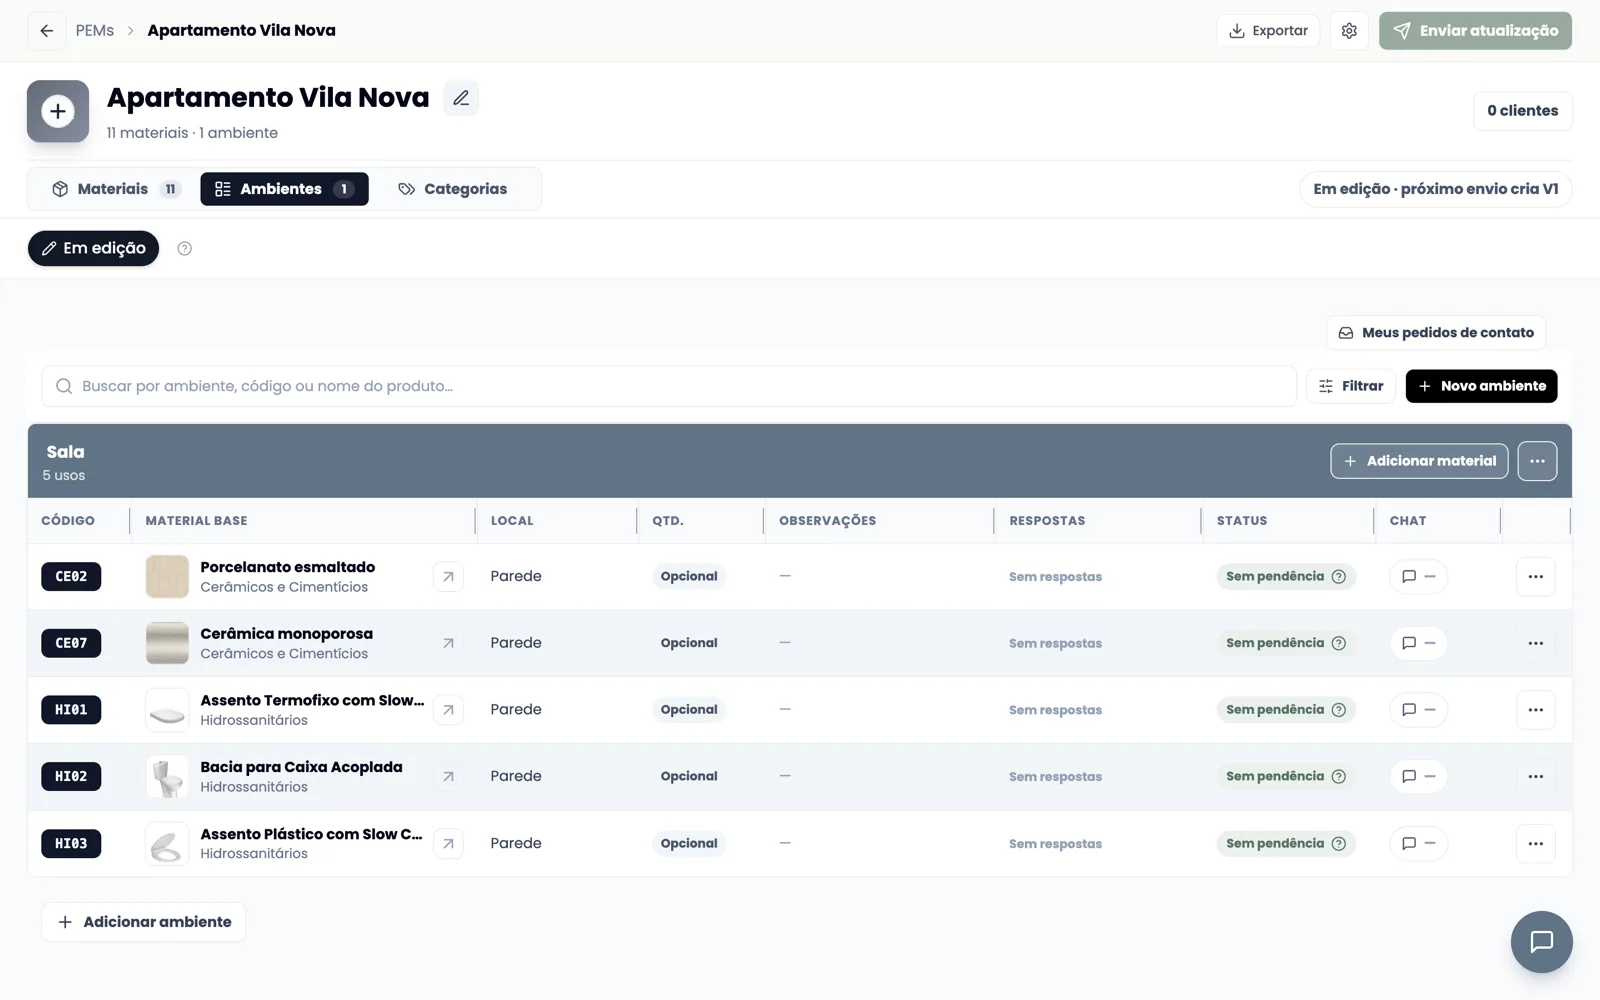Open more actions for HI01 row
Image resolution: width=1600 pixels, height=1000 pixels.
click(x=1536, y=710)
